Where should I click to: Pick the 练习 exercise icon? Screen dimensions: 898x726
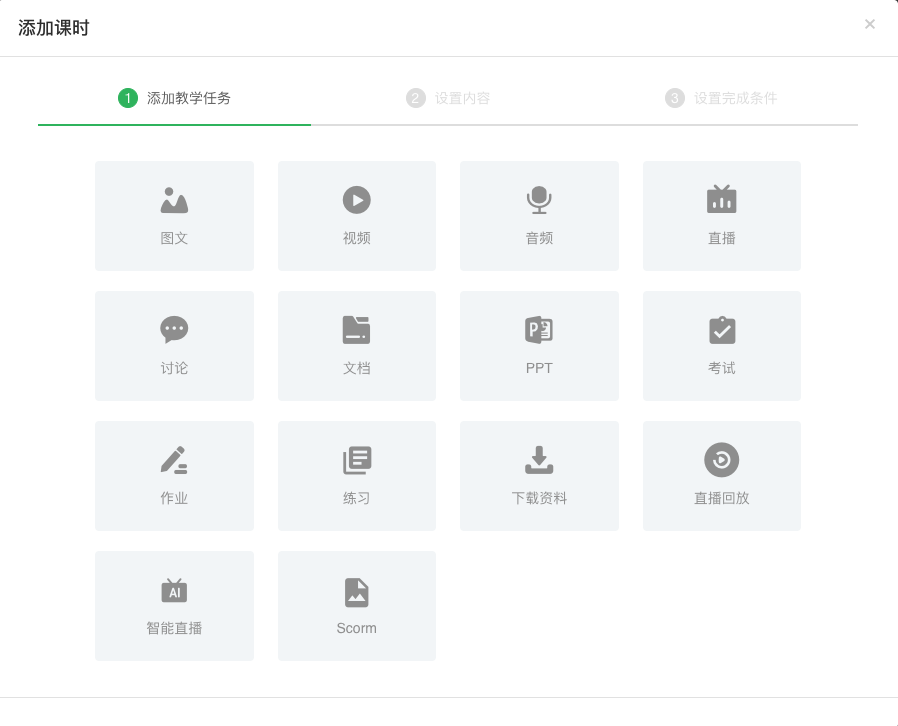tap(356, 460)
